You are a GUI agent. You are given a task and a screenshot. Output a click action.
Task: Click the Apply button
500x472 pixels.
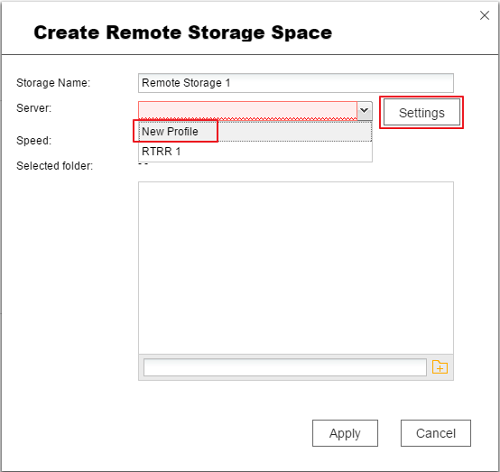coord(345,433)
